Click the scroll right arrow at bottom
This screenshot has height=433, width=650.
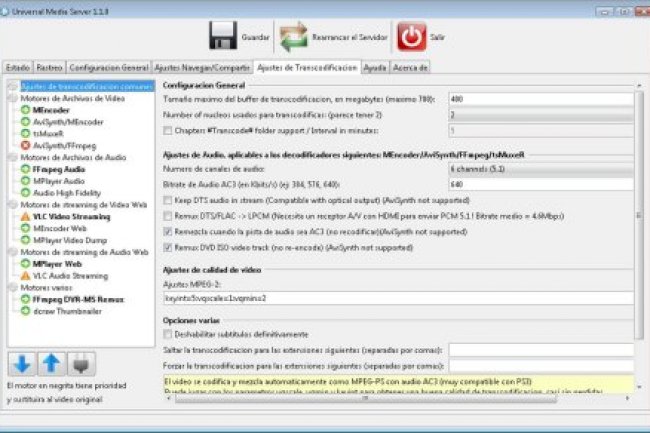[628, 398]
